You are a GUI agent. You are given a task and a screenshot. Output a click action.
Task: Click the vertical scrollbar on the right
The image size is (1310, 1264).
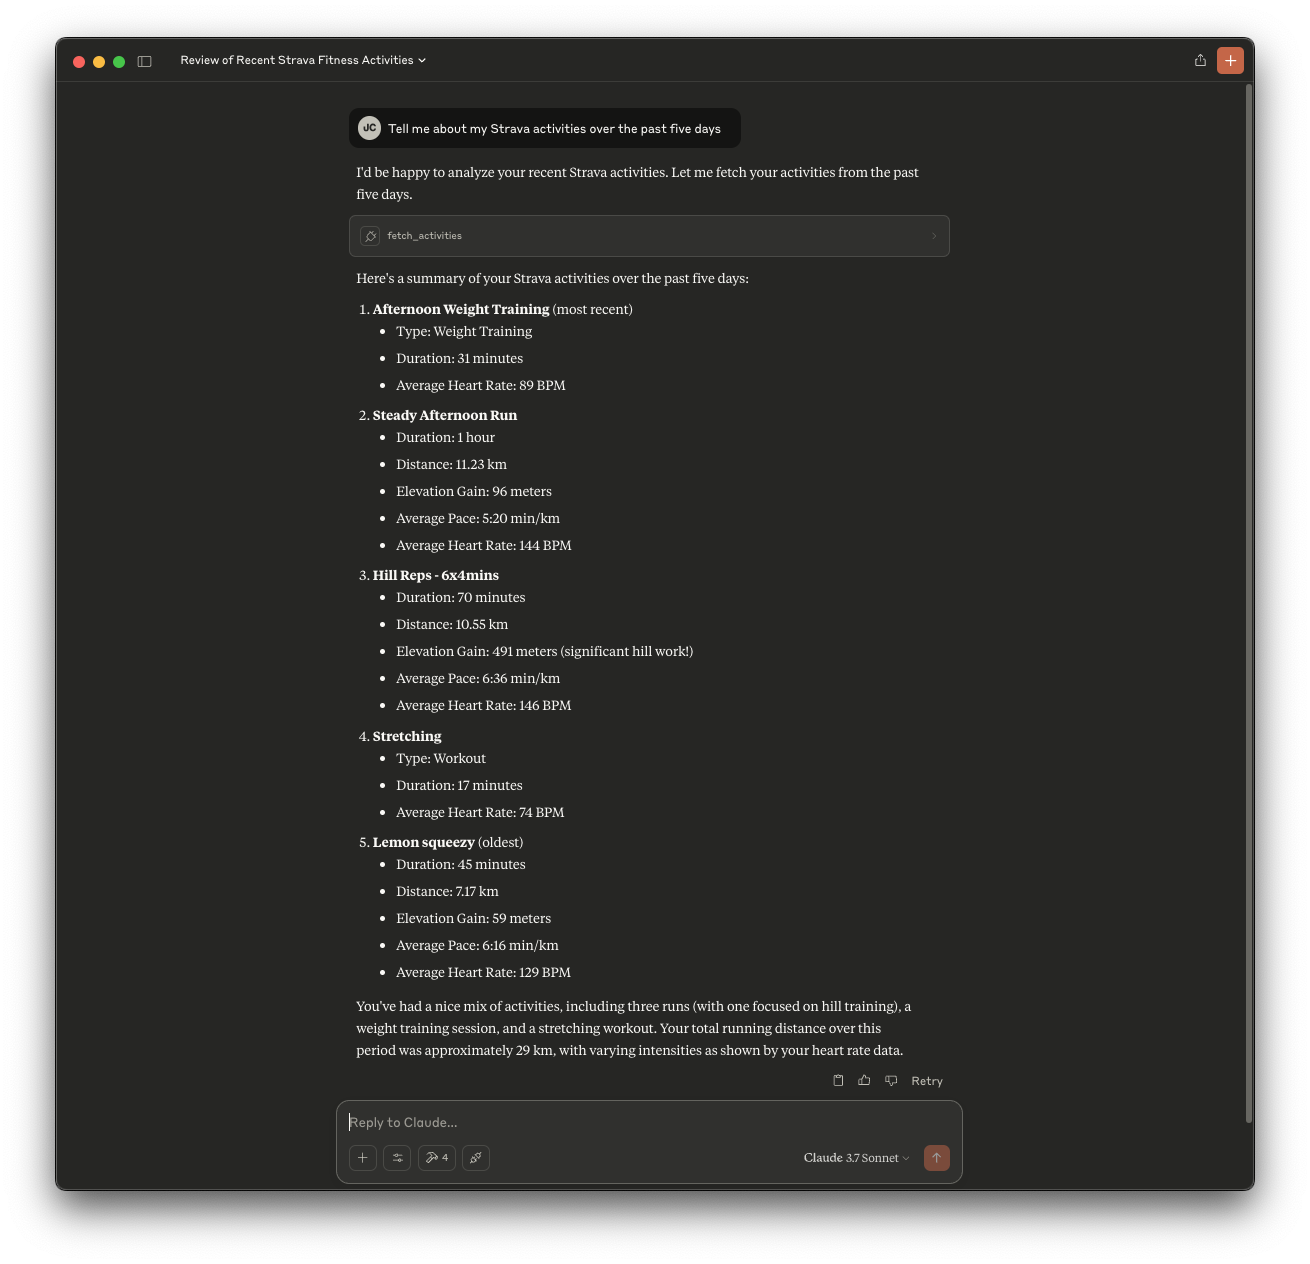coord(1248,600)
